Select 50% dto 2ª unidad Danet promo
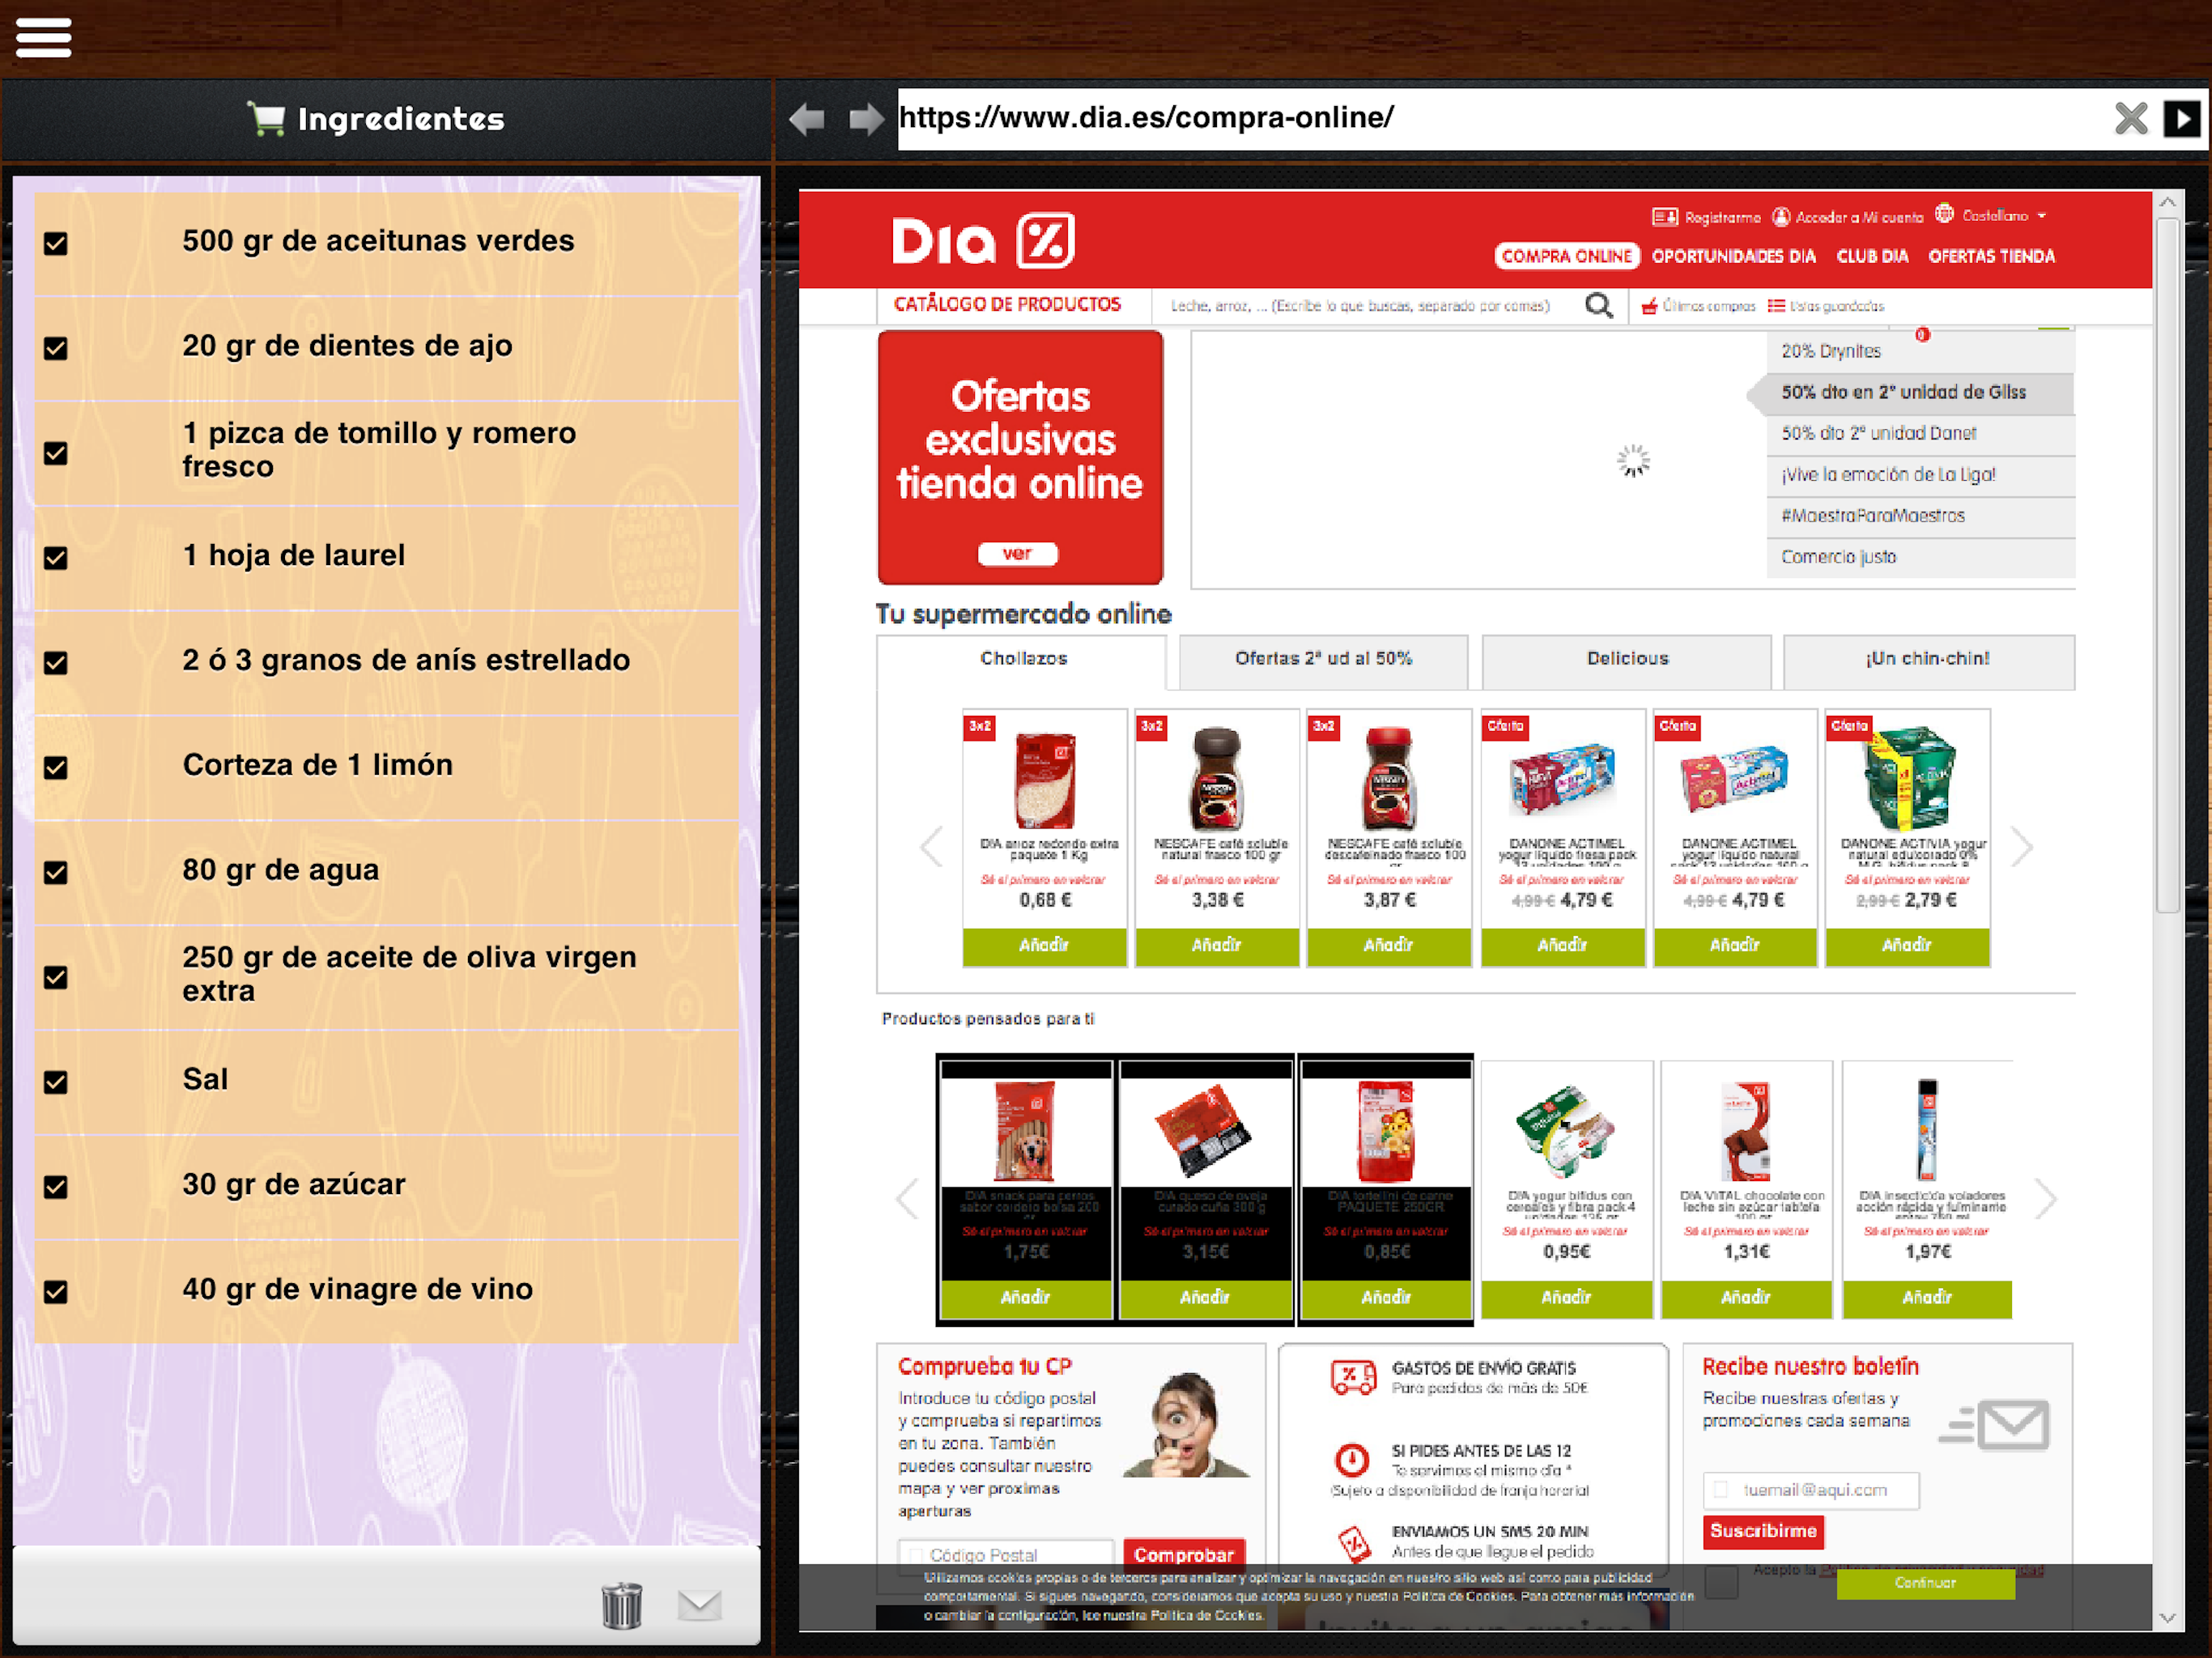Screen dimensions: 2212x1658 coord(1920,433)
